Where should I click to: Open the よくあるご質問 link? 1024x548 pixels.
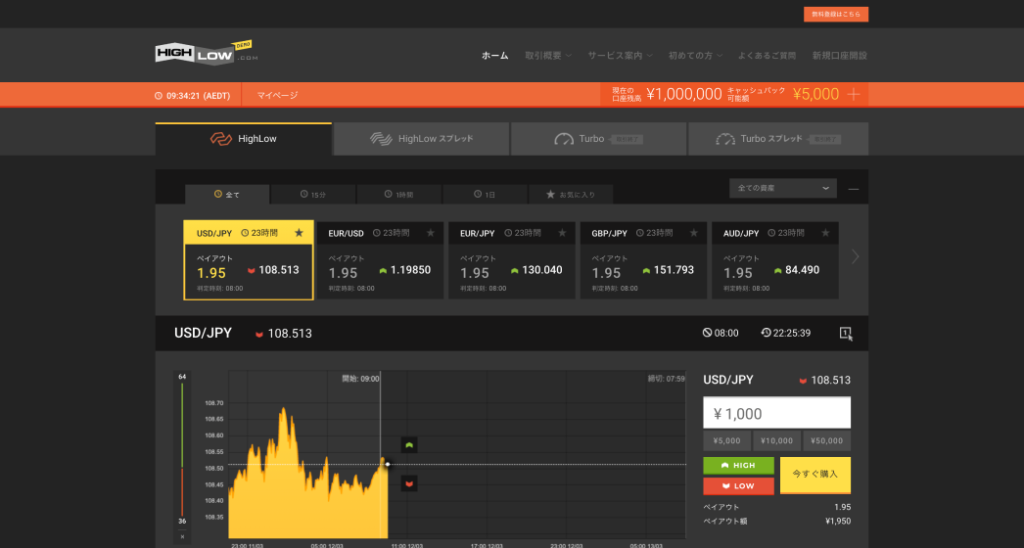(767, 56)
